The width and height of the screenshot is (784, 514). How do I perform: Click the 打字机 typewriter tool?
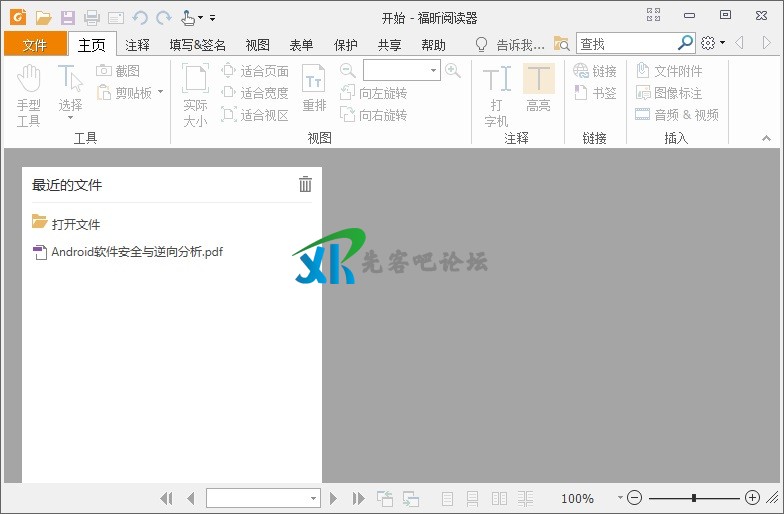point(496,95)
